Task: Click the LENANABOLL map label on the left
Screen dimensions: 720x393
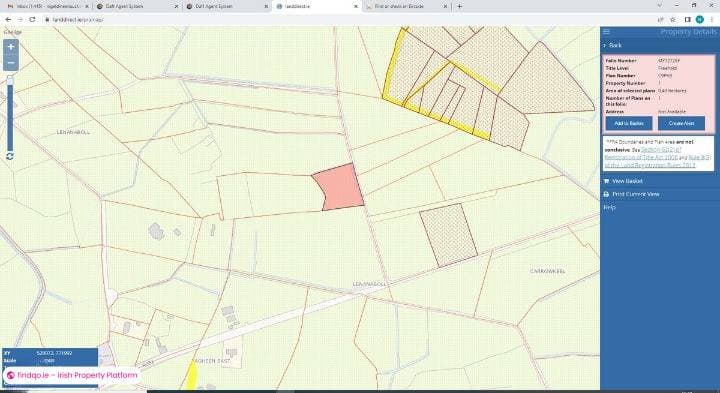Action: click(x=73, y=132)
